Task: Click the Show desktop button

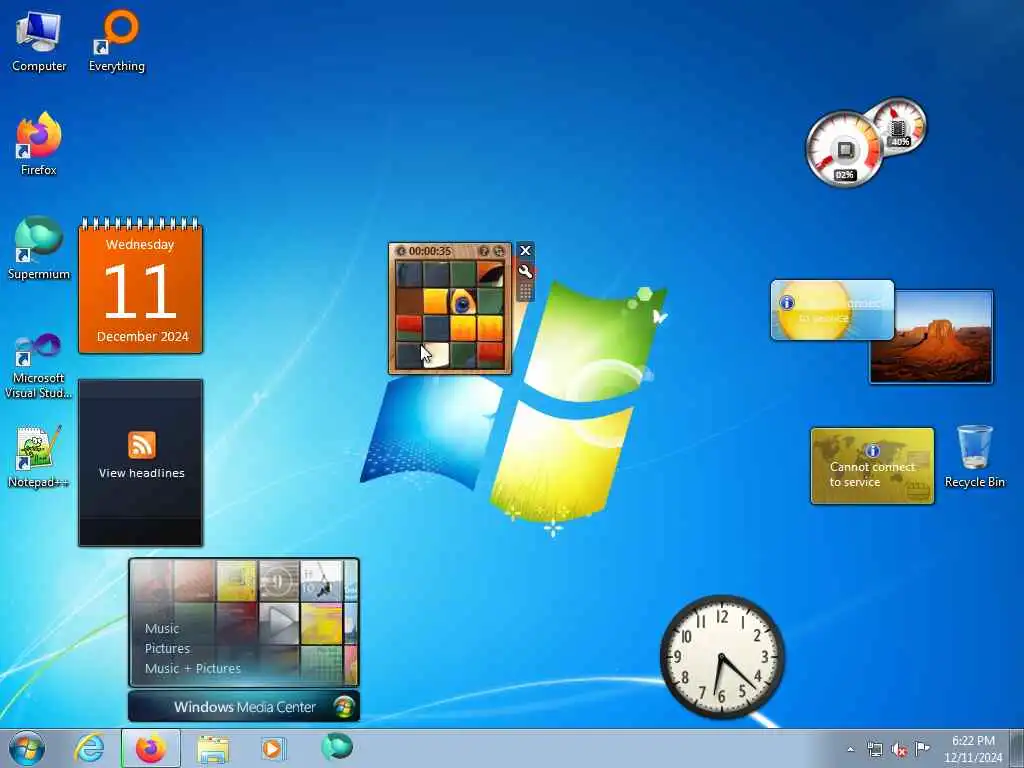Action: pyautogui.click(x=1017, y=748)
